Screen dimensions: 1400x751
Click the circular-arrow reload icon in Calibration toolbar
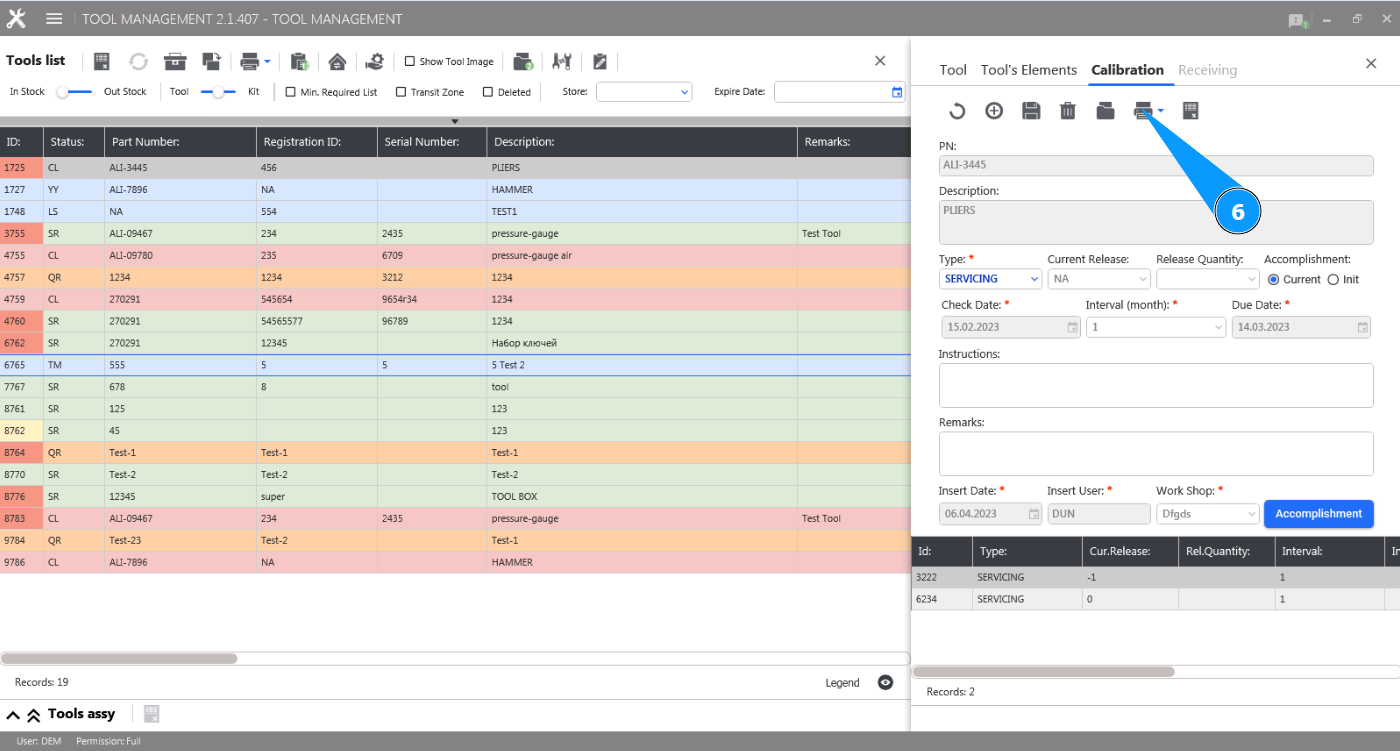point(957,111)
